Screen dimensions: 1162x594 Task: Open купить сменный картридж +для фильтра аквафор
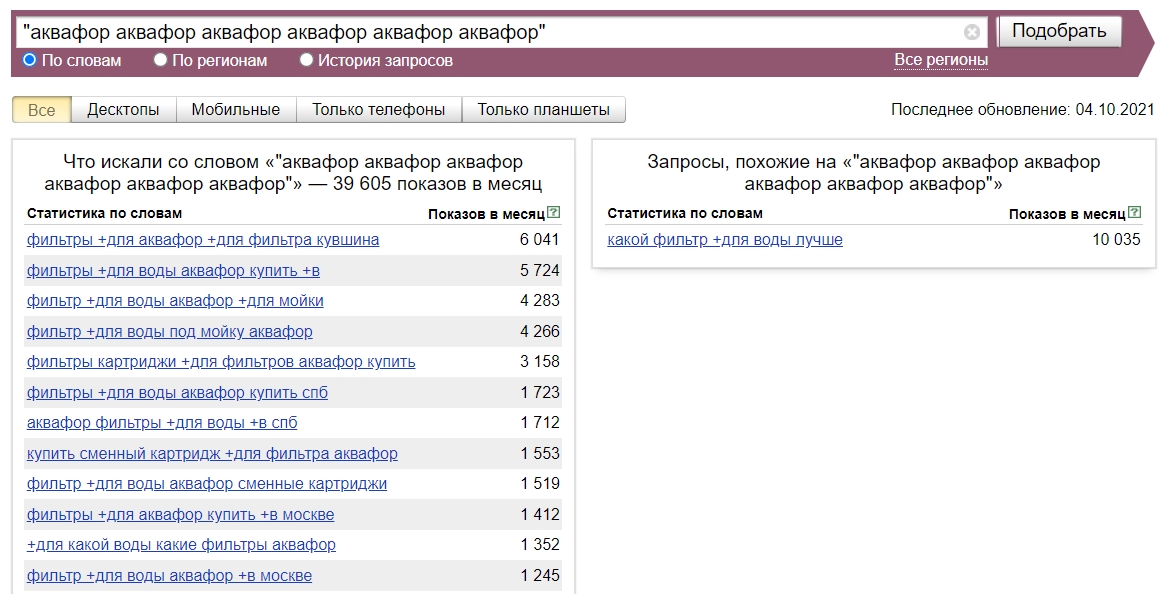pos(211,453)
